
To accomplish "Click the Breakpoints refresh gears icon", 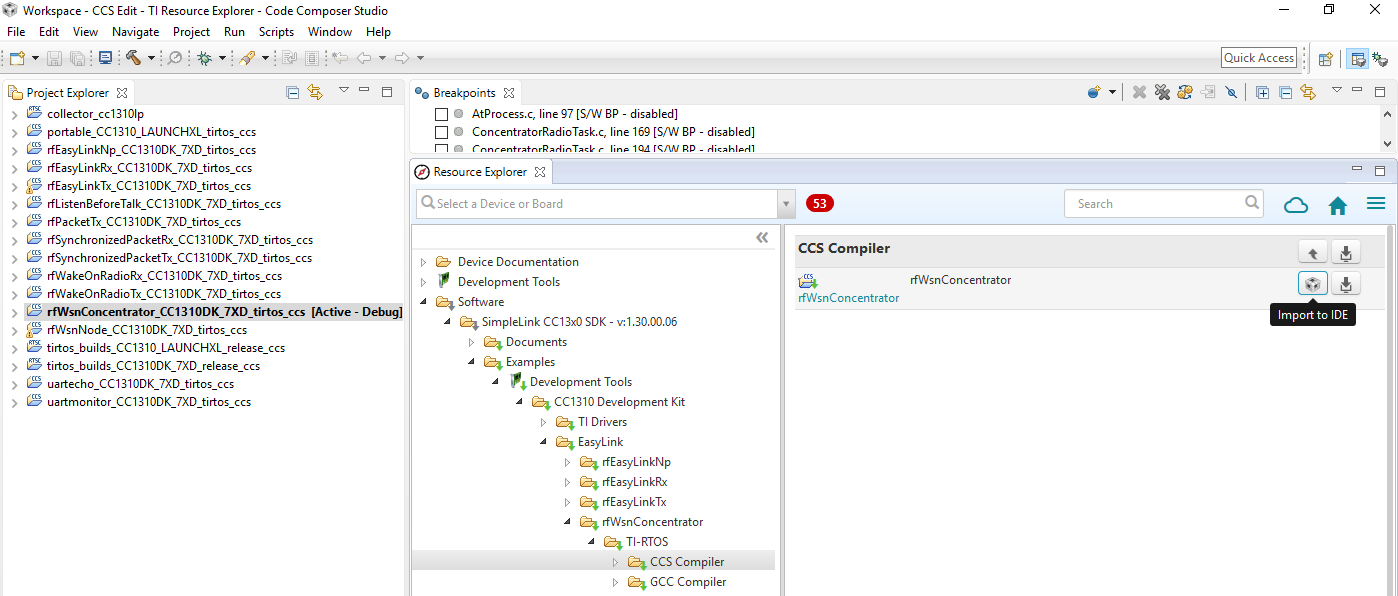I will pos(1185,92).
